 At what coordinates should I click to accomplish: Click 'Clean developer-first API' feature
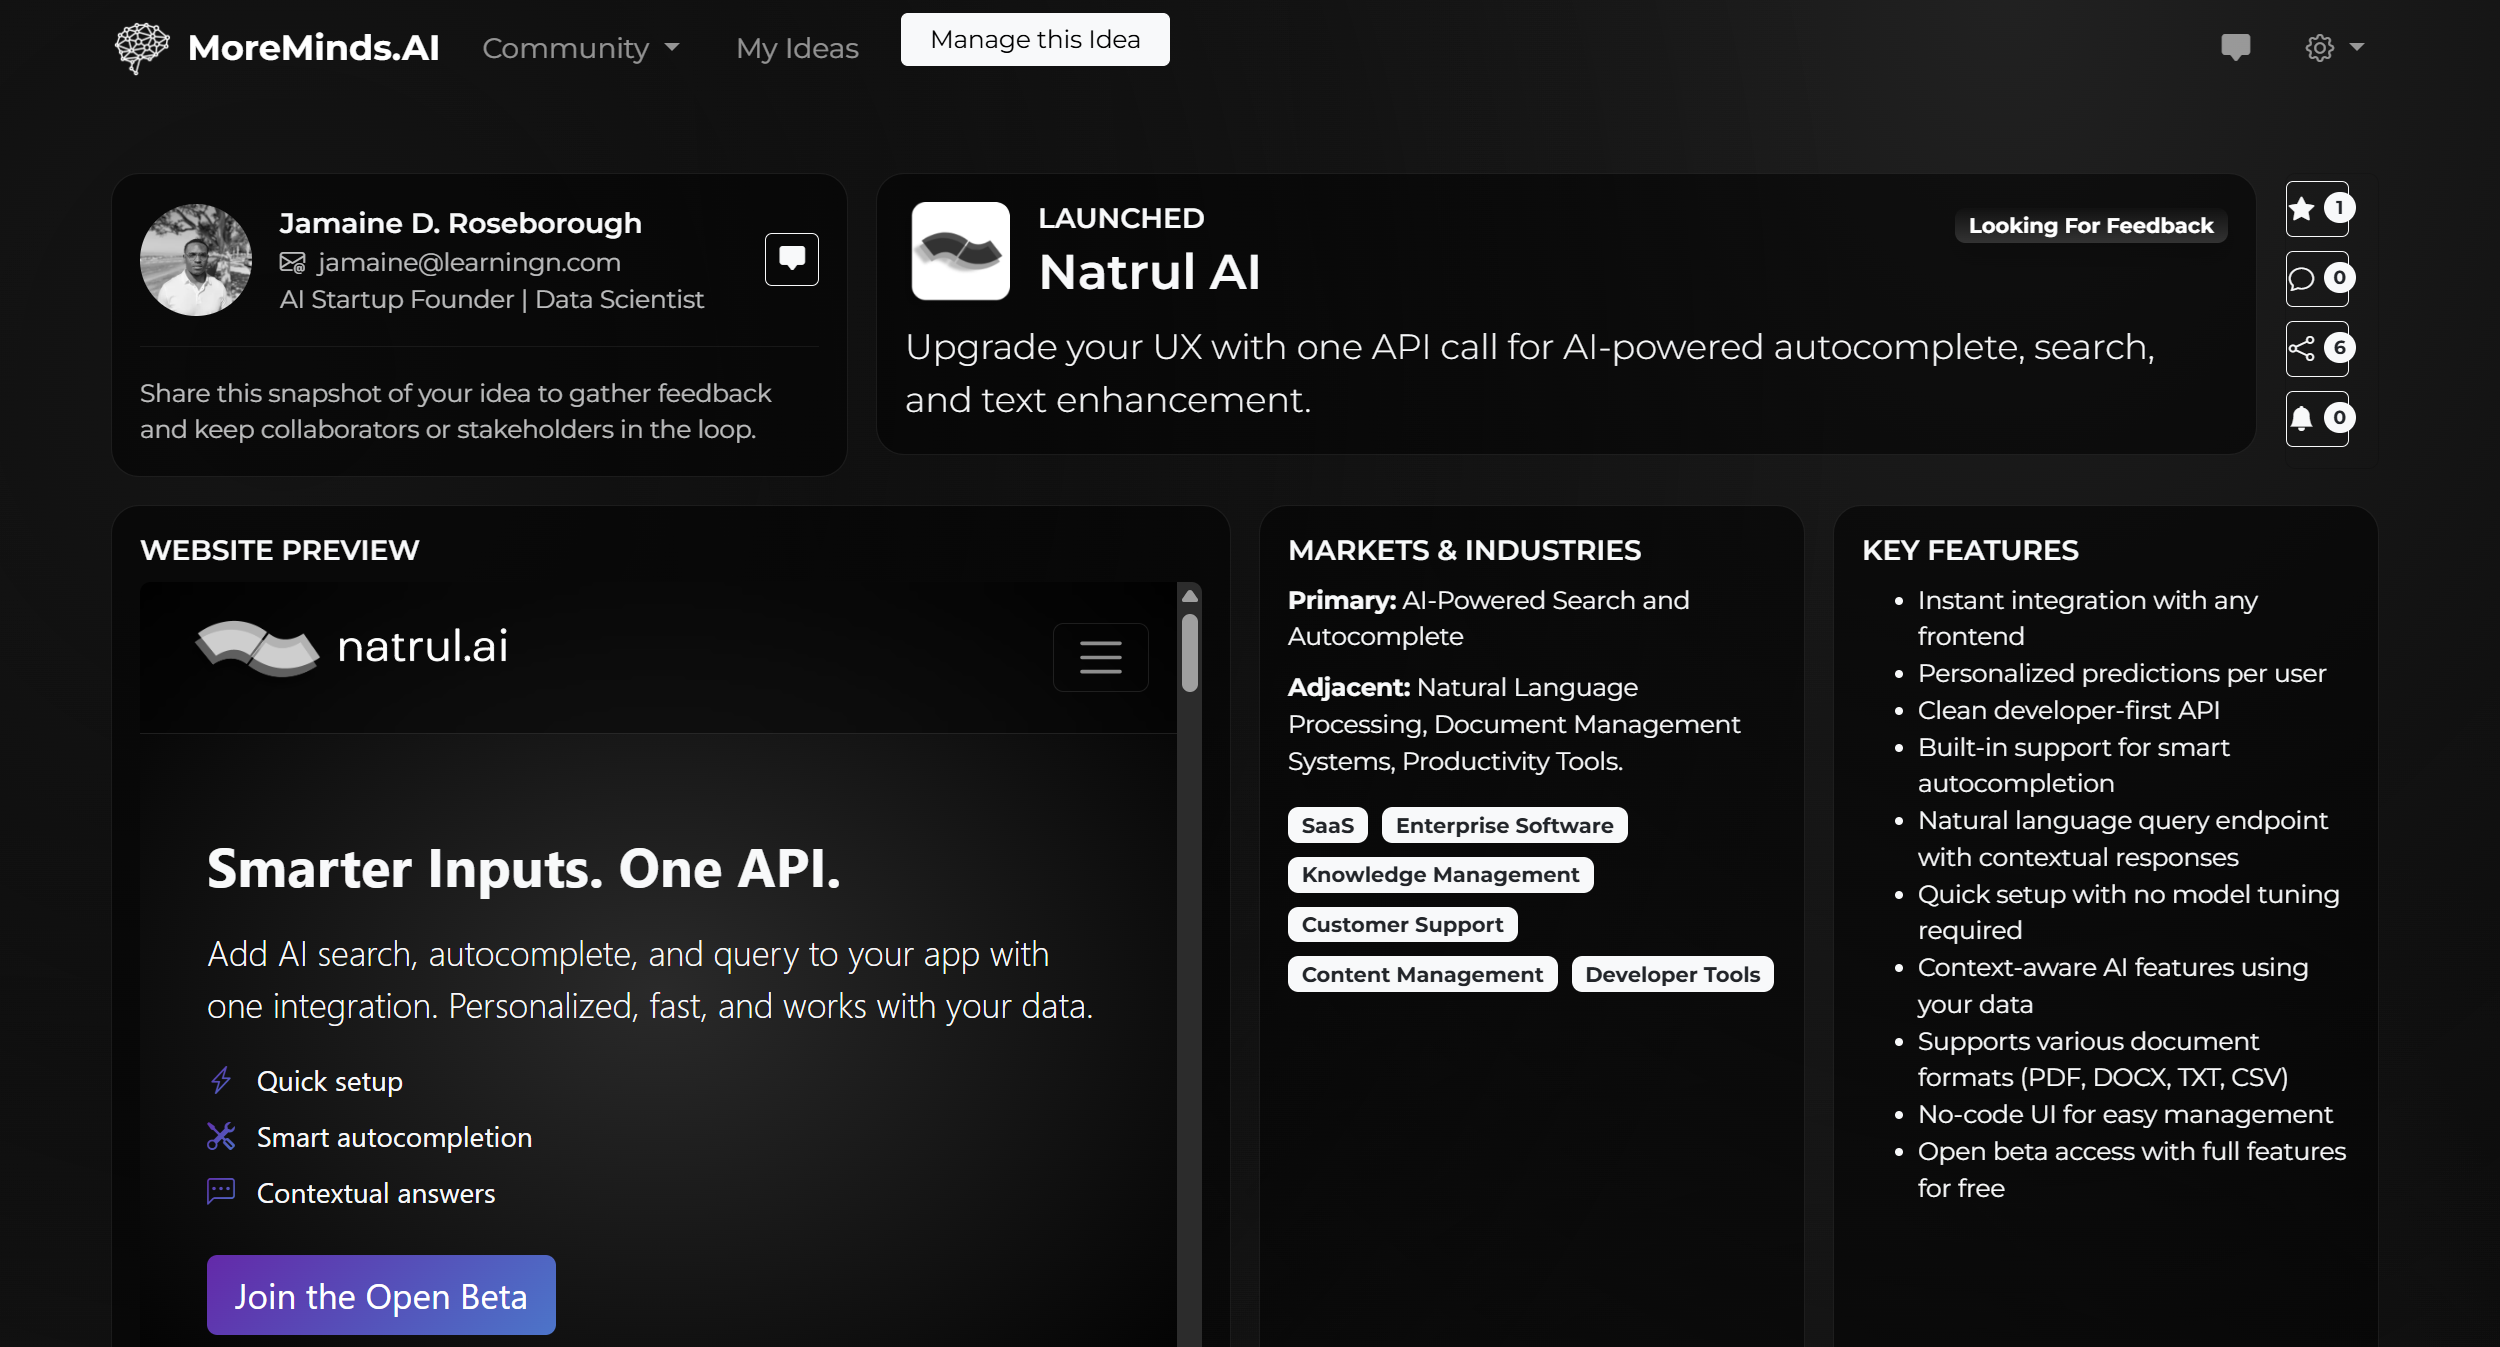(2068, 710)
